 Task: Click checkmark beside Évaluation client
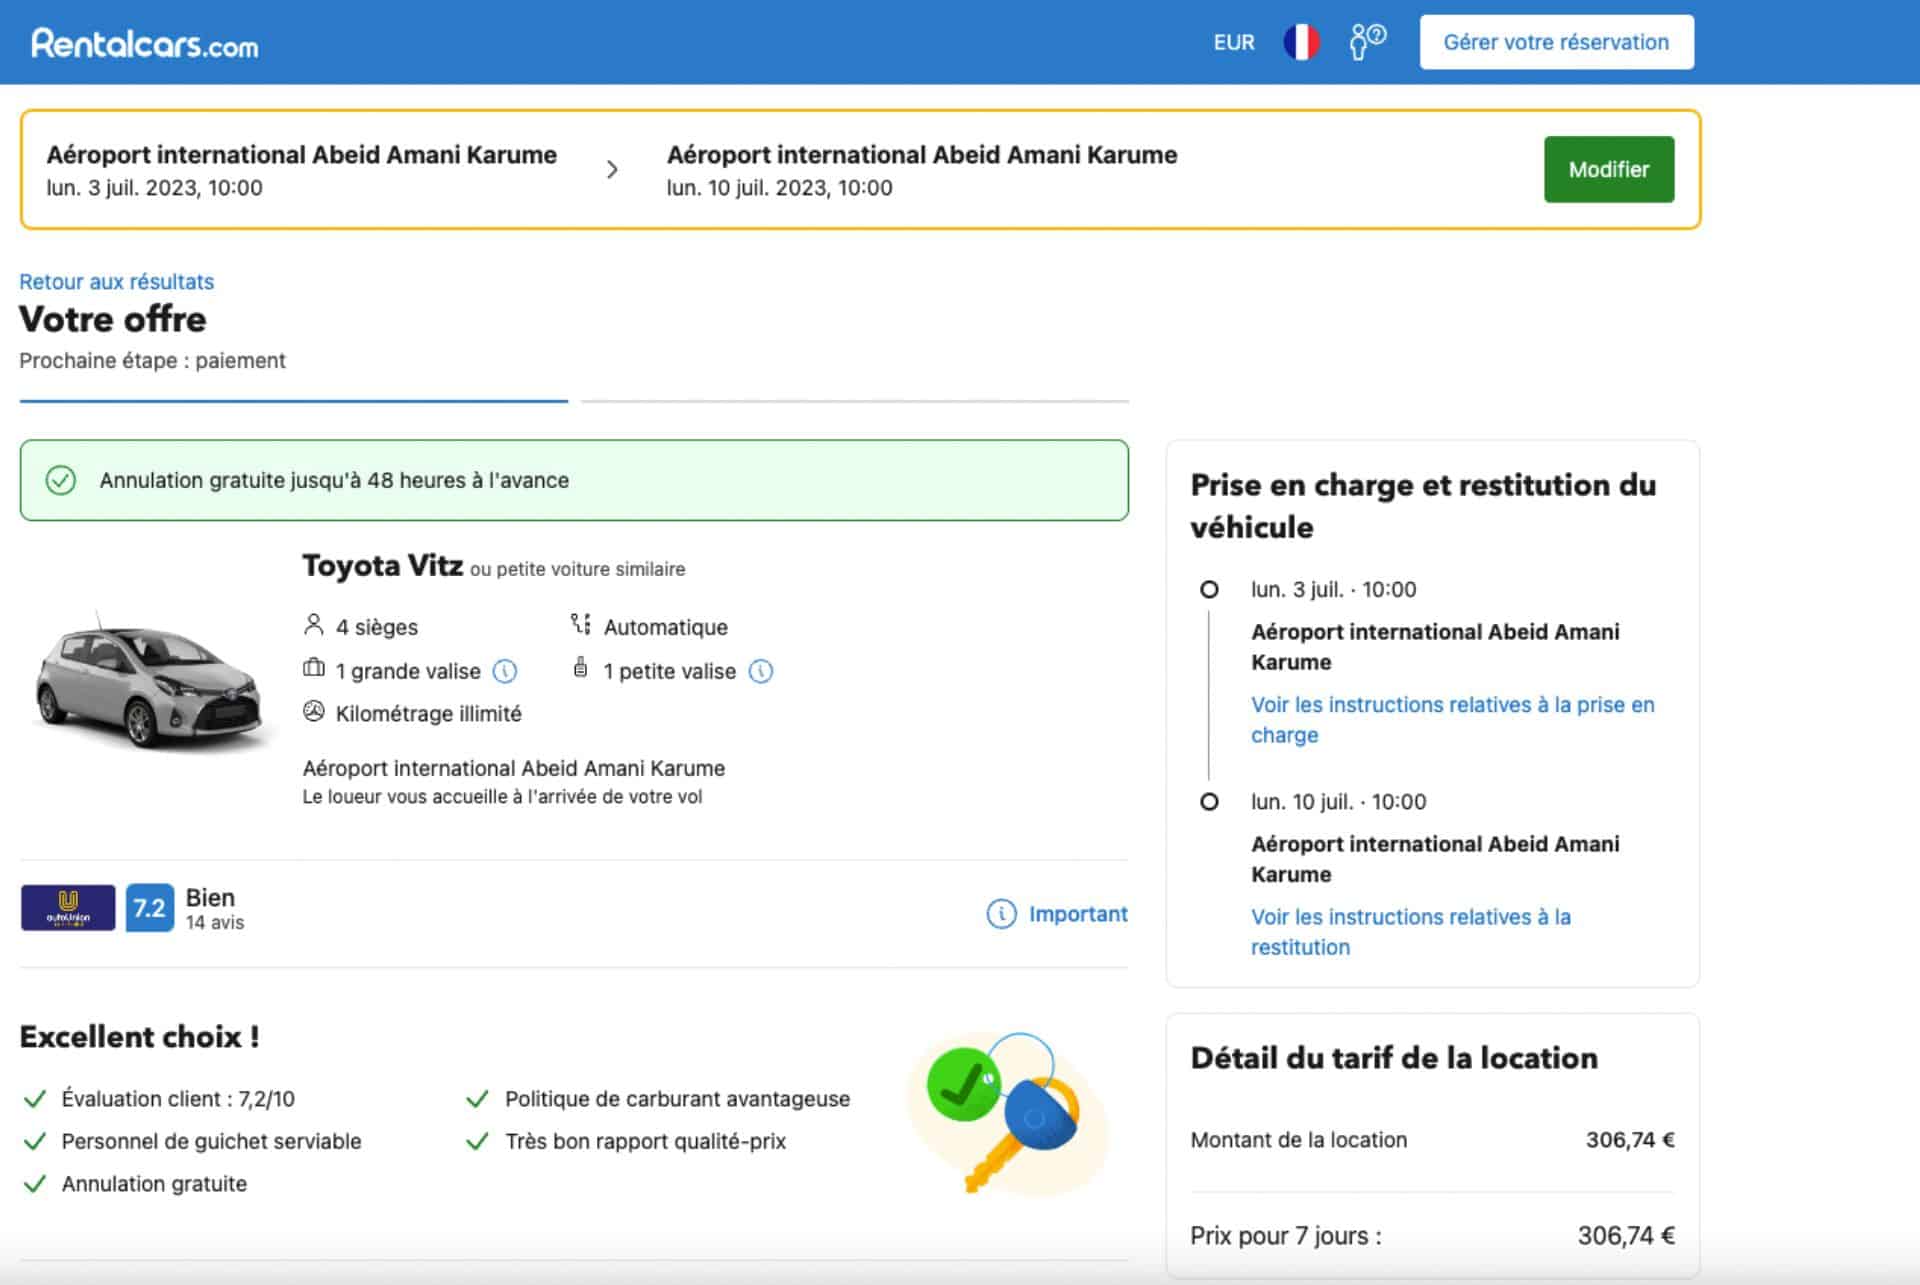(x=35, y=1099)
